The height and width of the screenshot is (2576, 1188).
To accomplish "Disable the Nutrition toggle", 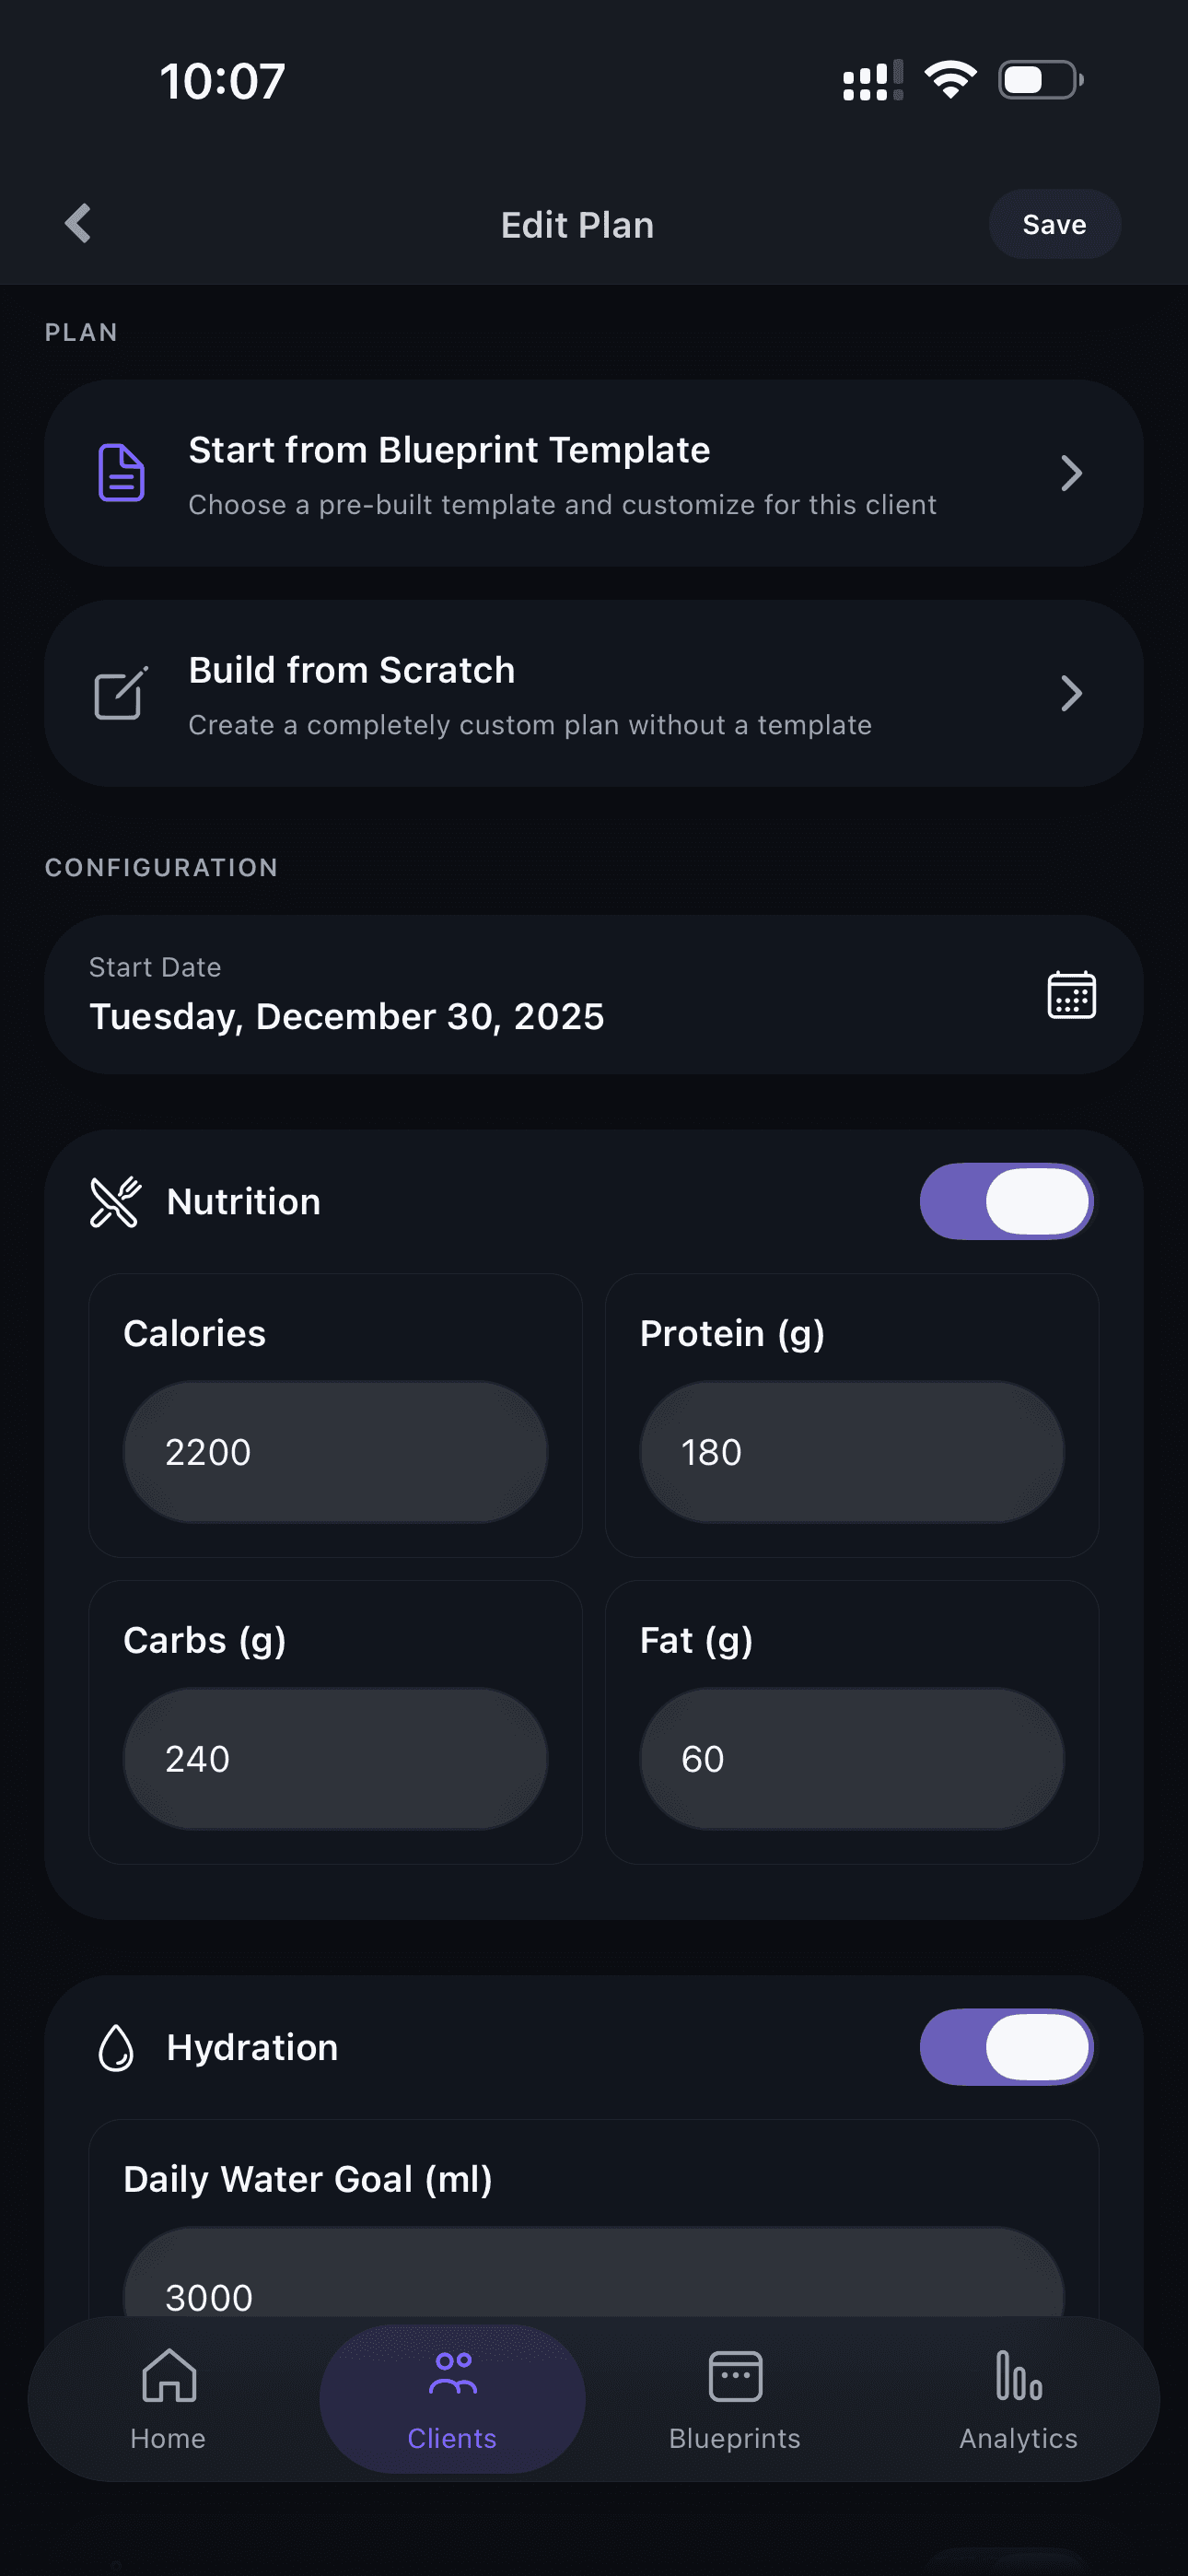I will click(1006, 1201).
